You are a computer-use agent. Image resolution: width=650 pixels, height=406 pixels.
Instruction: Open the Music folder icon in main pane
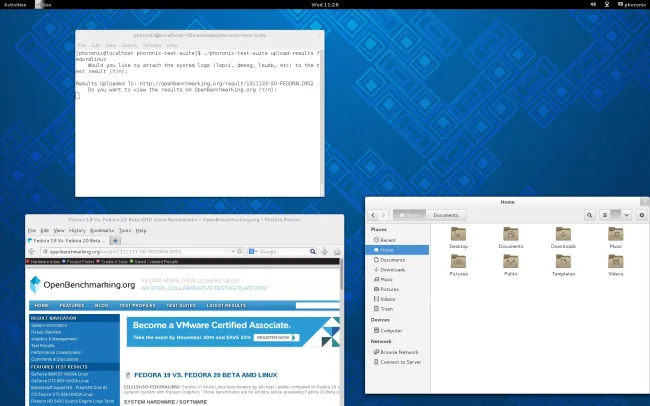pyautogui.click(x=616, y=238)
